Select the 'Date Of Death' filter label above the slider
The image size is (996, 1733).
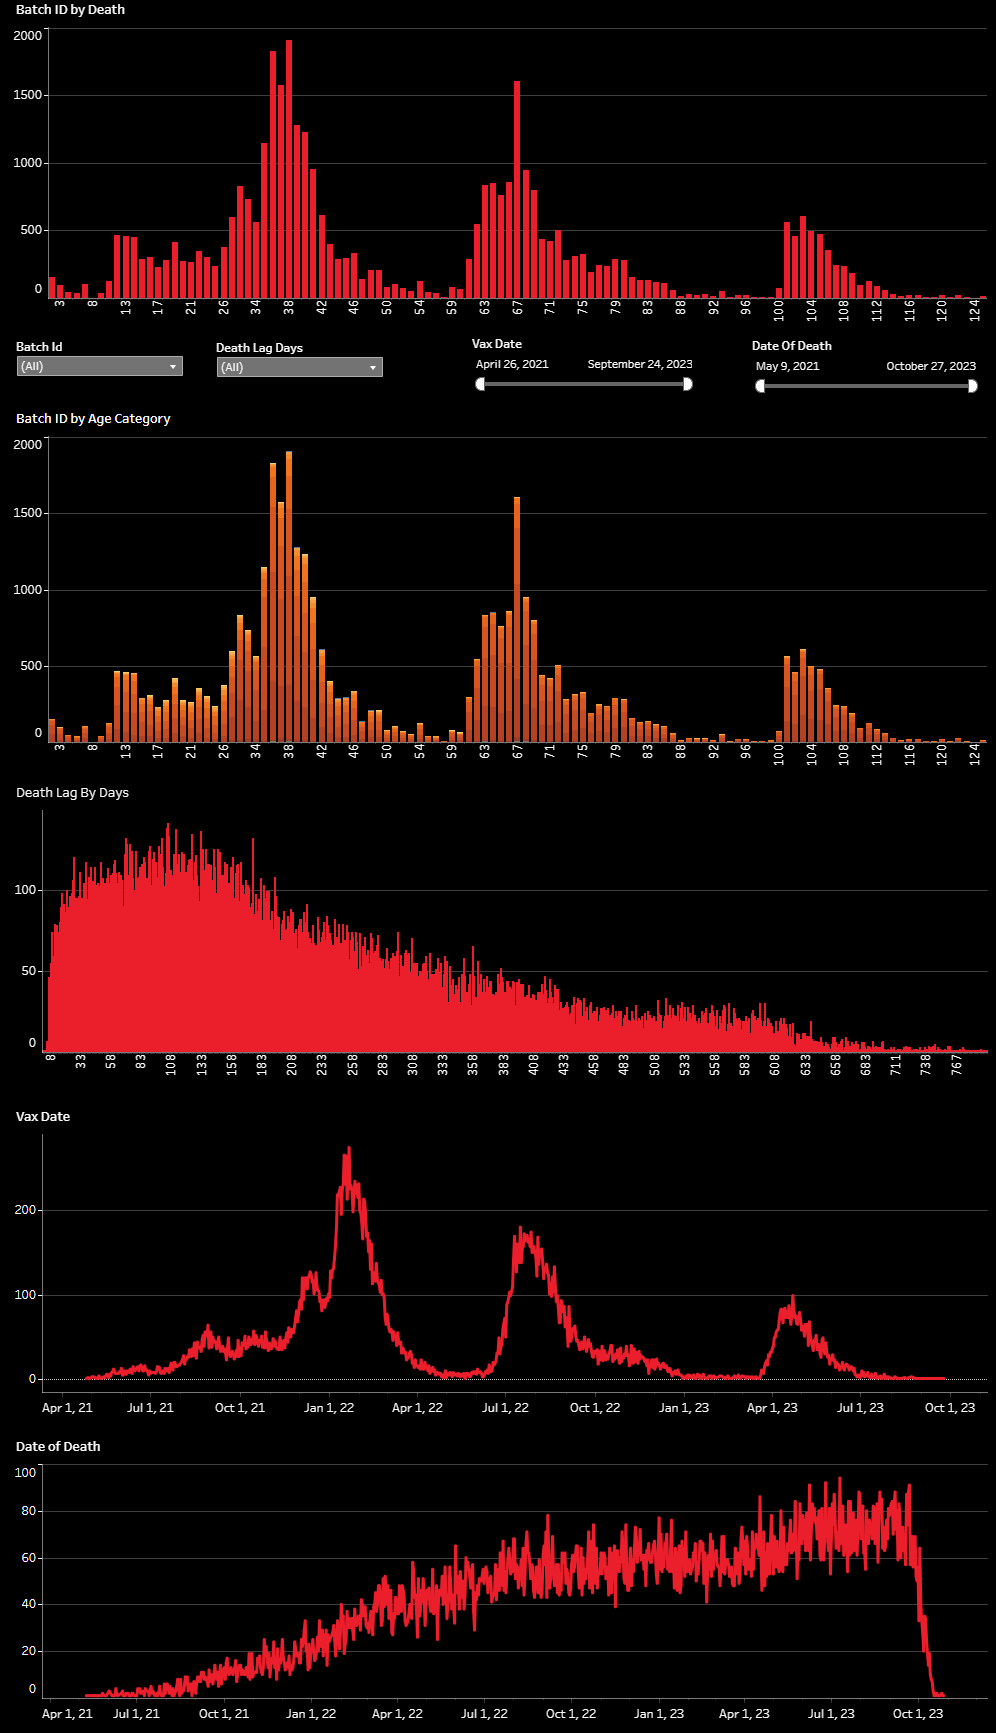(x=792, y=345)
